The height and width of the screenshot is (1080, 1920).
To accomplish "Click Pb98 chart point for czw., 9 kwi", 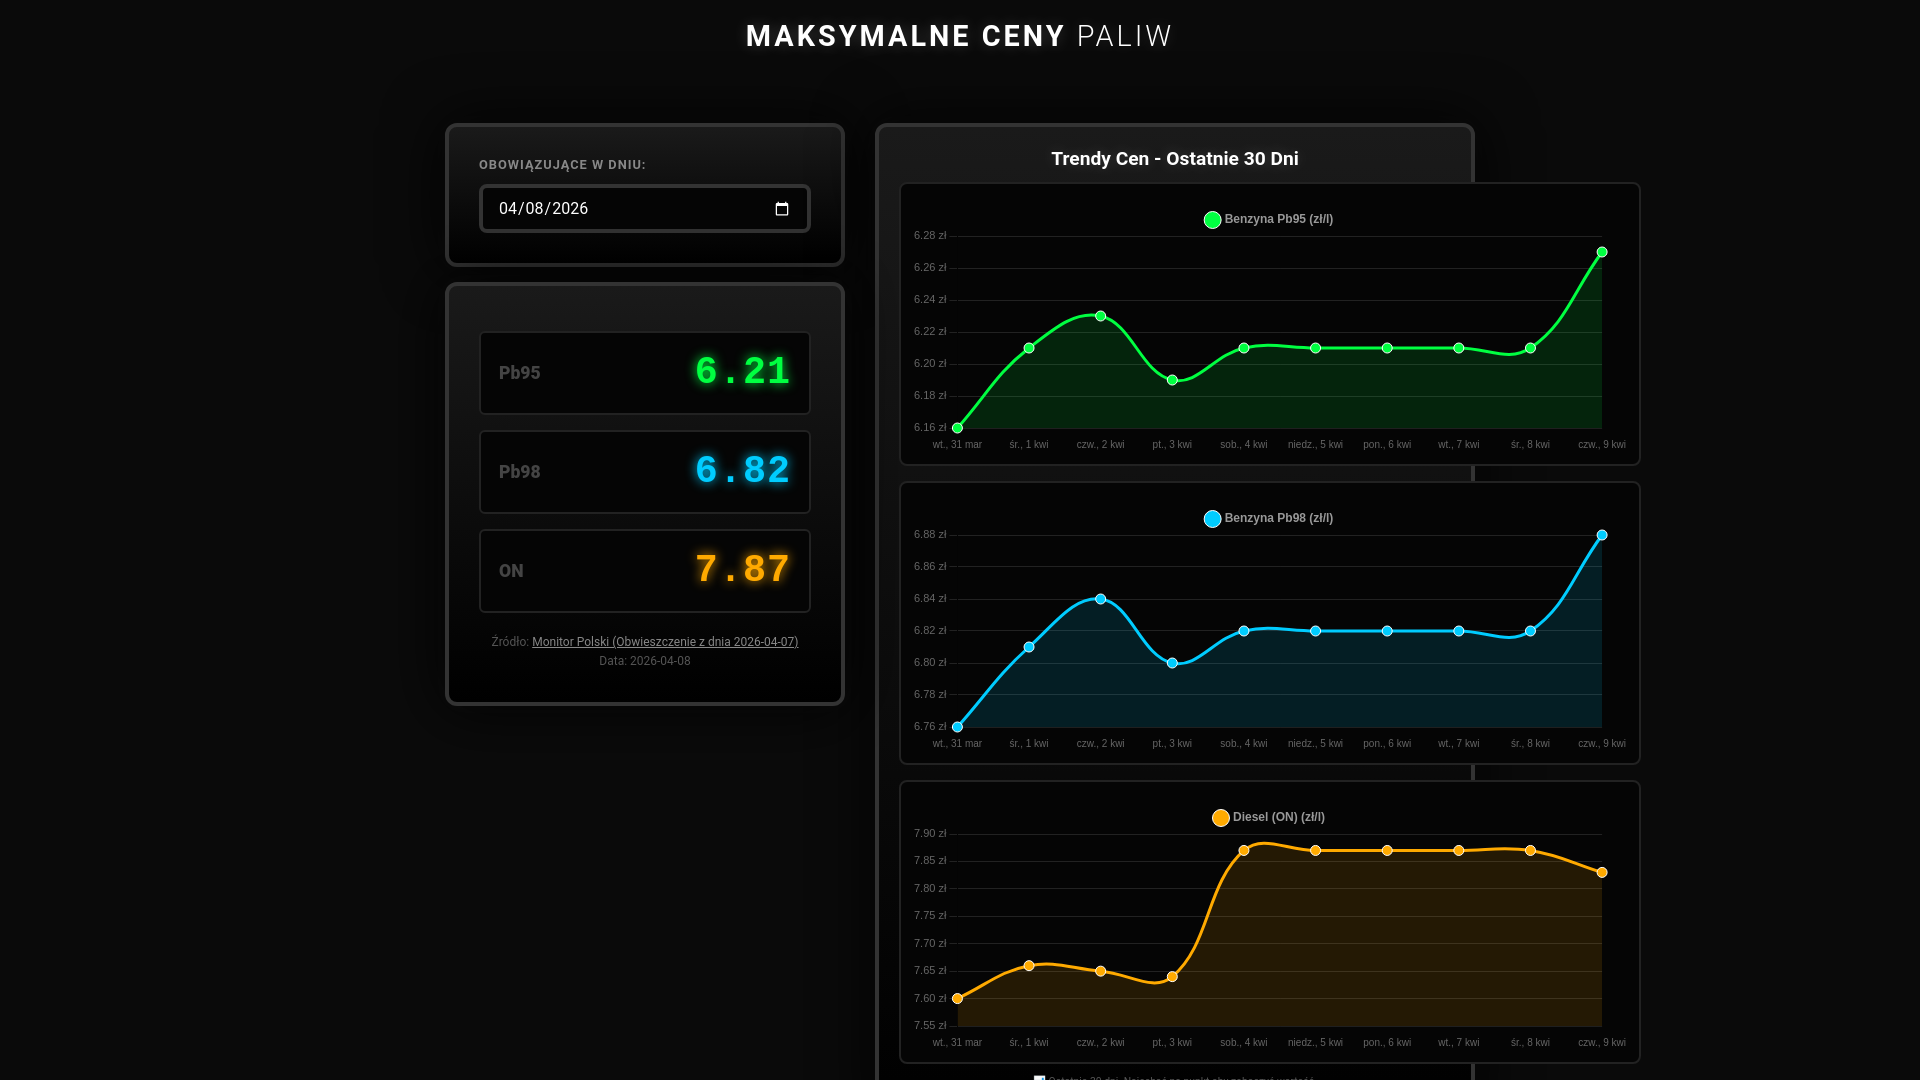I will [1602, 535].
